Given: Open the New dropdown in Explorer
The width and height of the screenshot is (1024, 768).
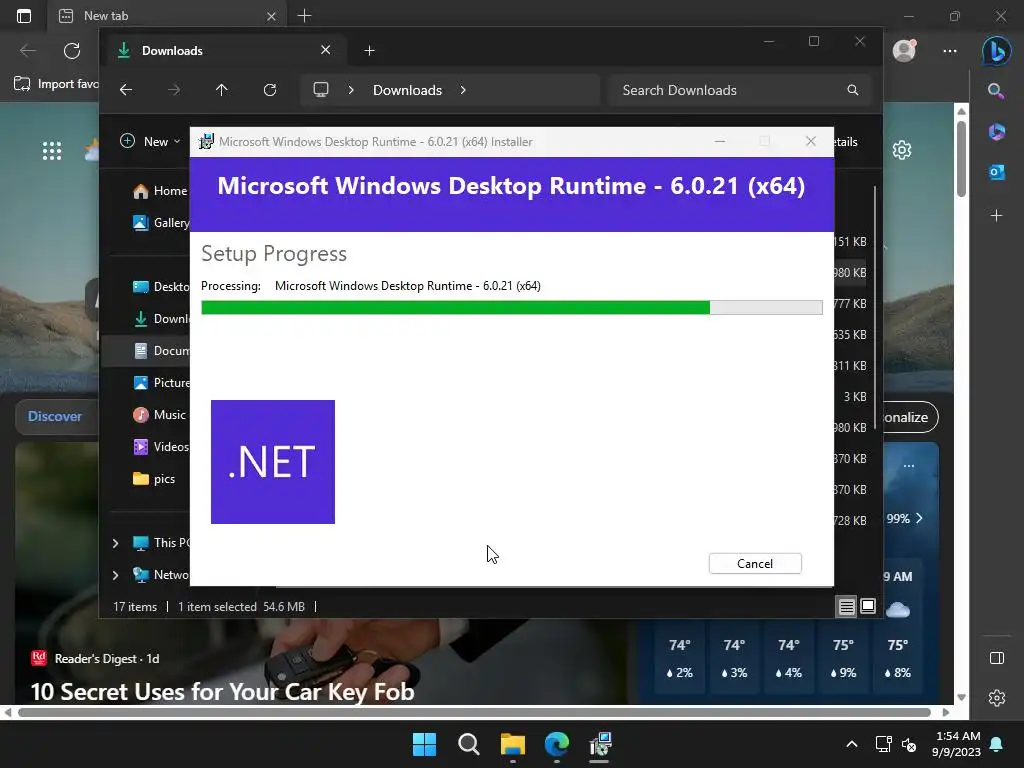Looking at the screenshot, I should click(150, 142).
